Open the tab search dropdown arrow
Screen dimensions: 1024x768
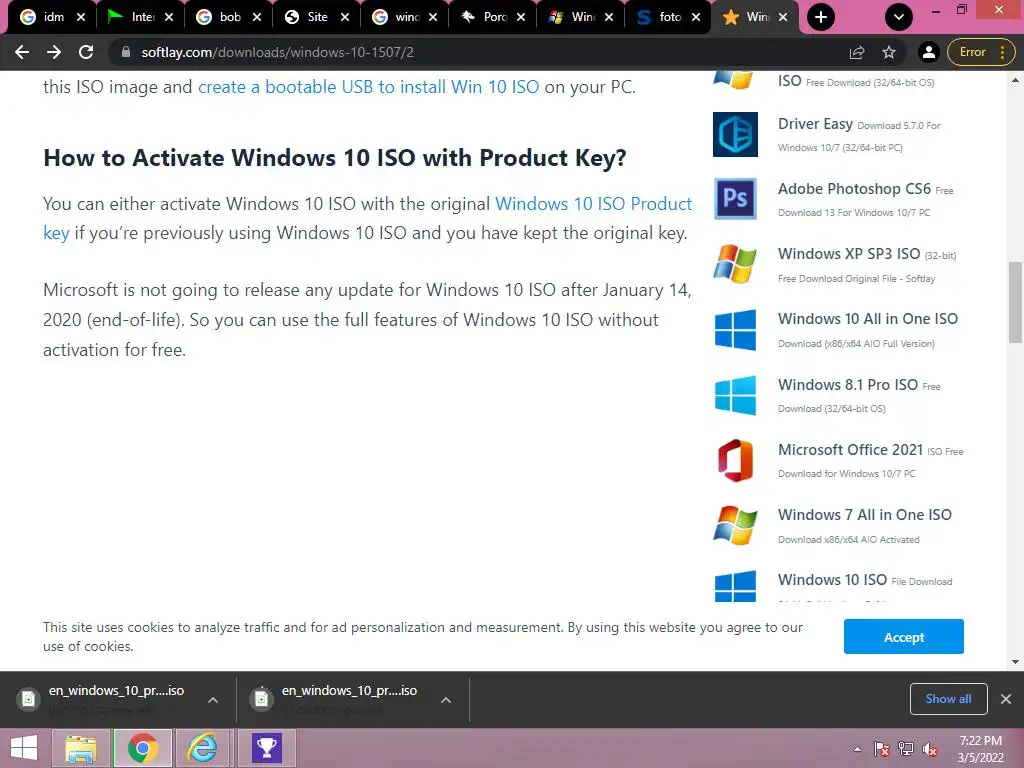(899, 17)
